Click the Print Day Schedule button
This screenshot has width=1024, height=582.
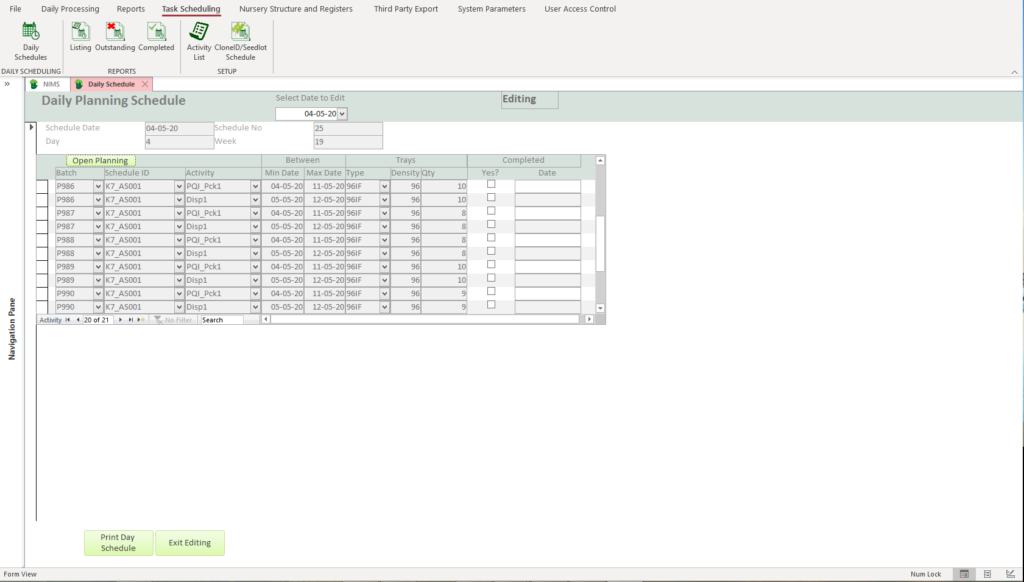click(x=118, y=542)
